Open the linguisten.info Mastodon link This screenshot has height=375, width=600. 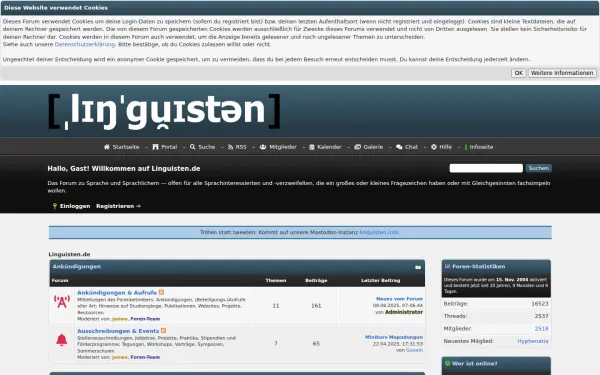tap(379, 232)
